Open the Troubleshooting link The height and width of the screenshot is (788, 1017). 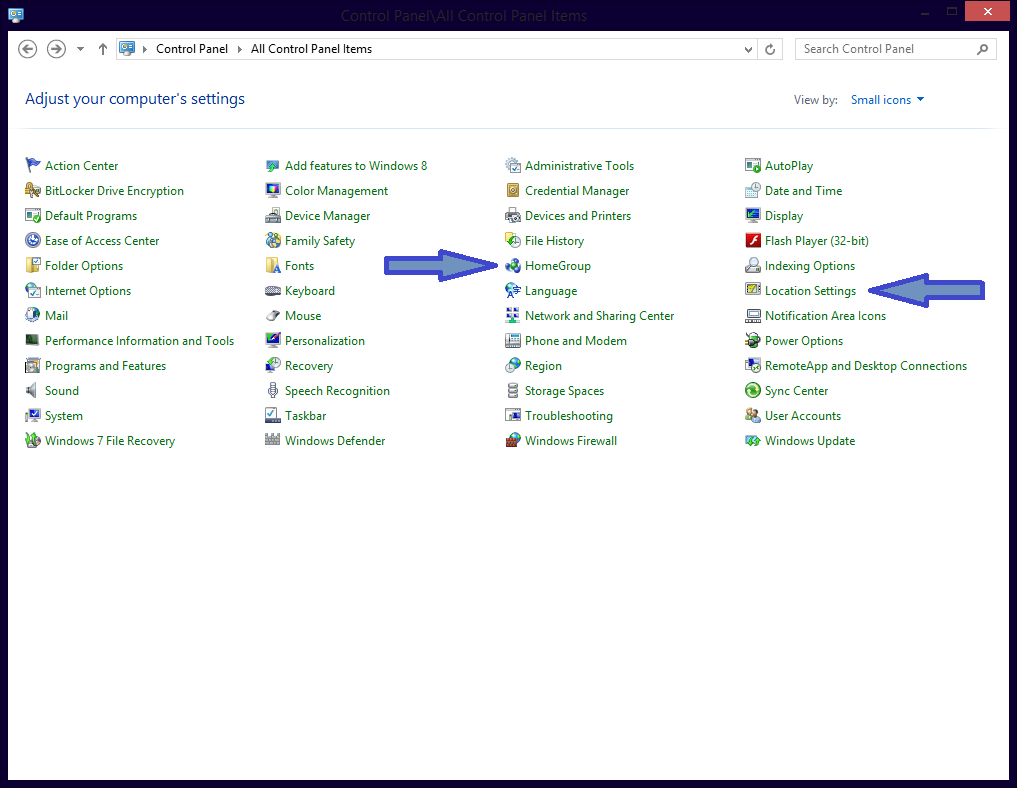point(569,416)
